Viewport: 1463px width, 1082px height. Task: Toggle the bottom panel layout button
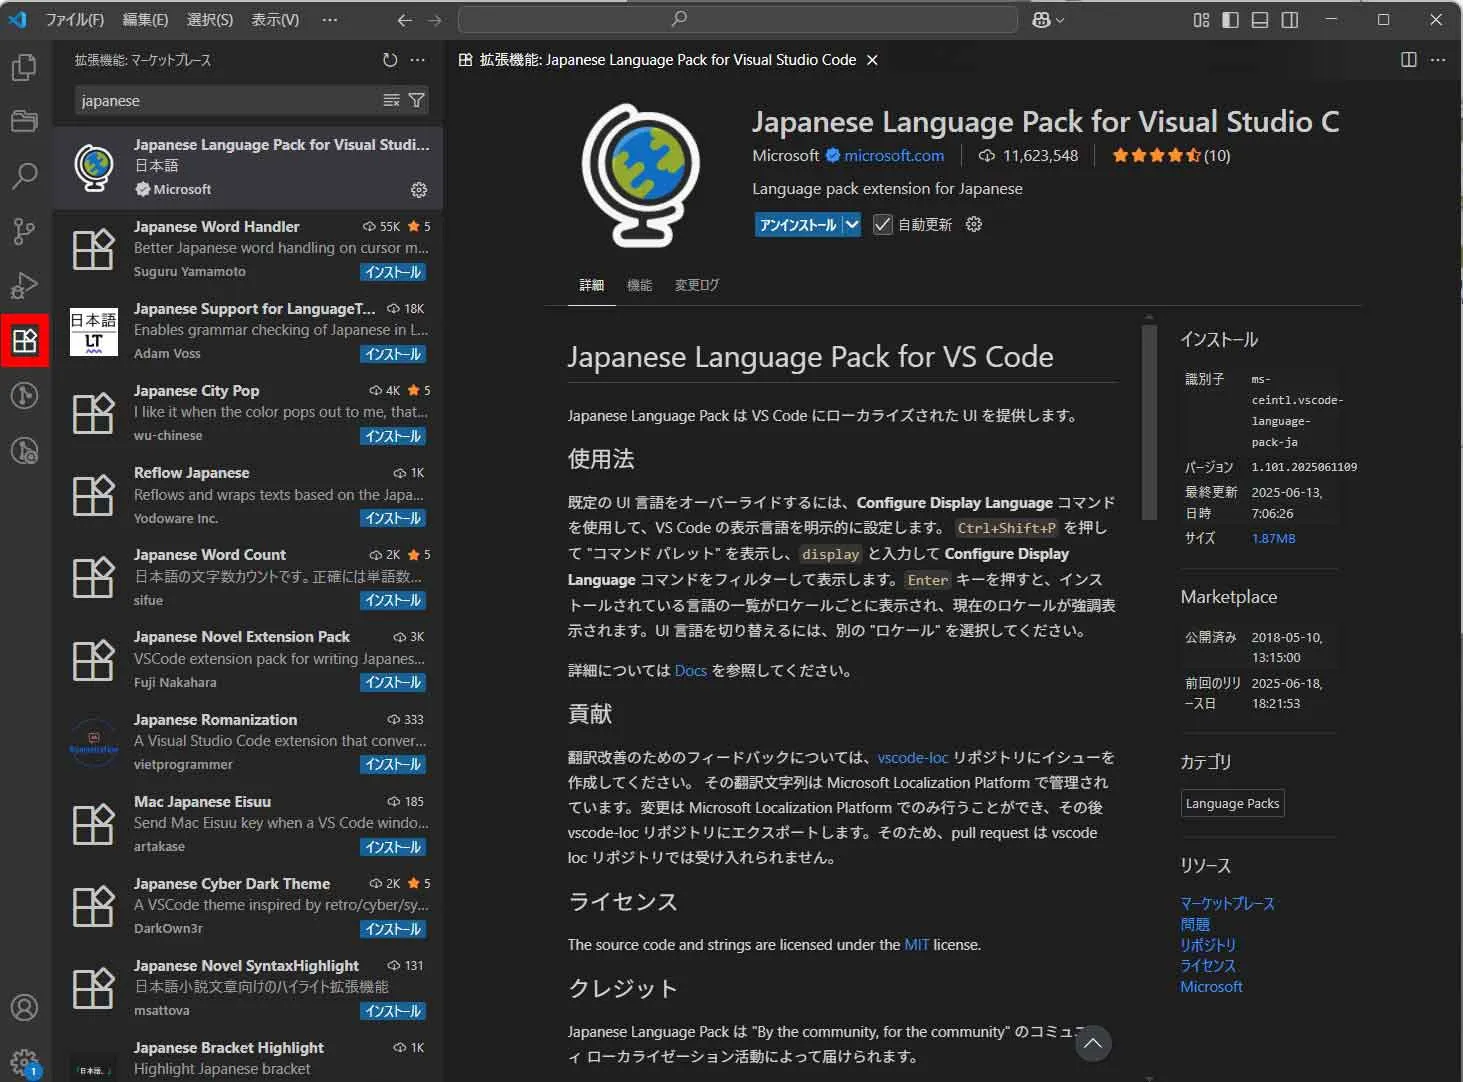[x=1260, y=20]
